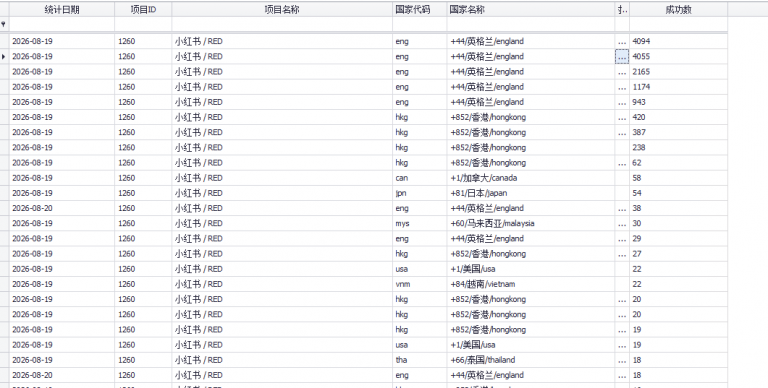
Task: Open the ellipsis button in the 420 row
Action: pyautogui.click(x=623, y=118)
